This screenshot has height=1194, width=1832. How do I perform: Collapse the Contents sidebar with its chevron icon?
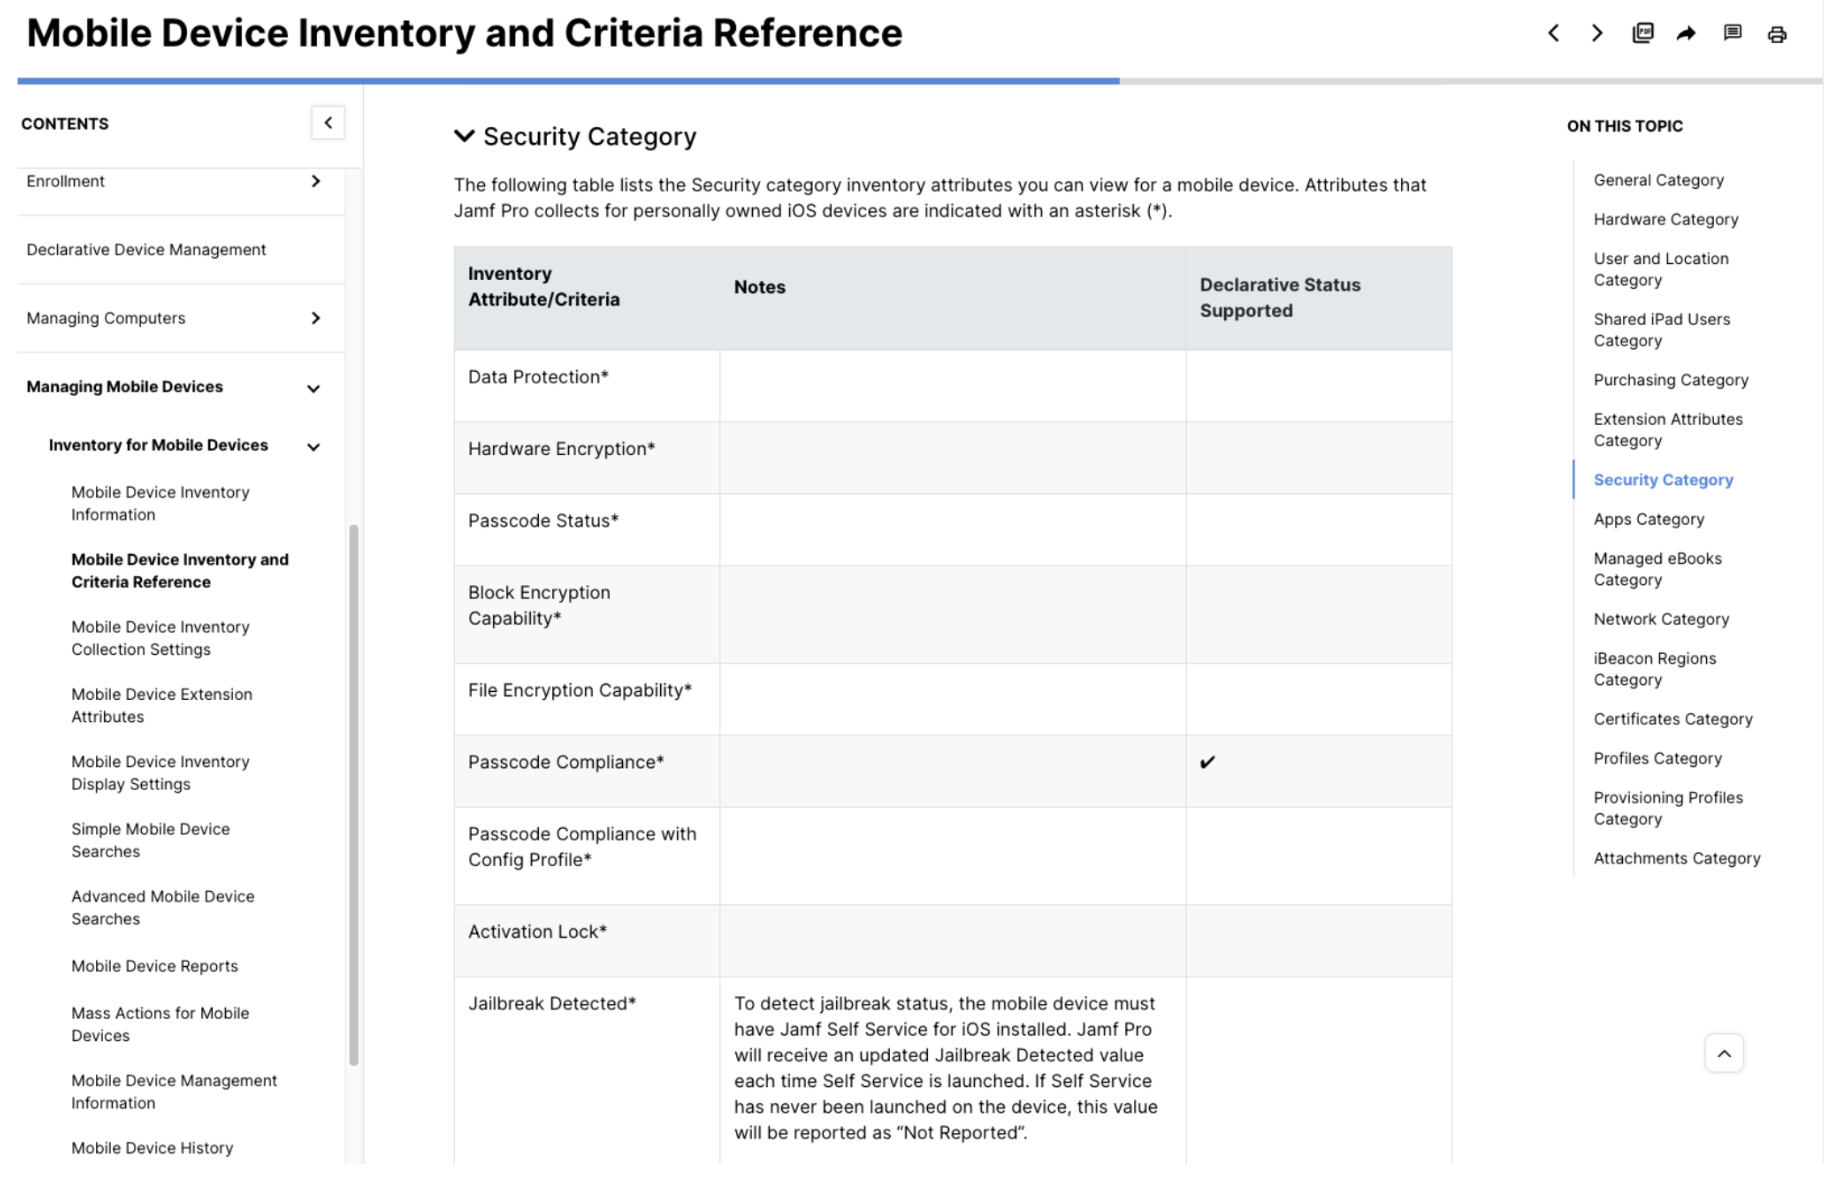click(x=328, y=122)
